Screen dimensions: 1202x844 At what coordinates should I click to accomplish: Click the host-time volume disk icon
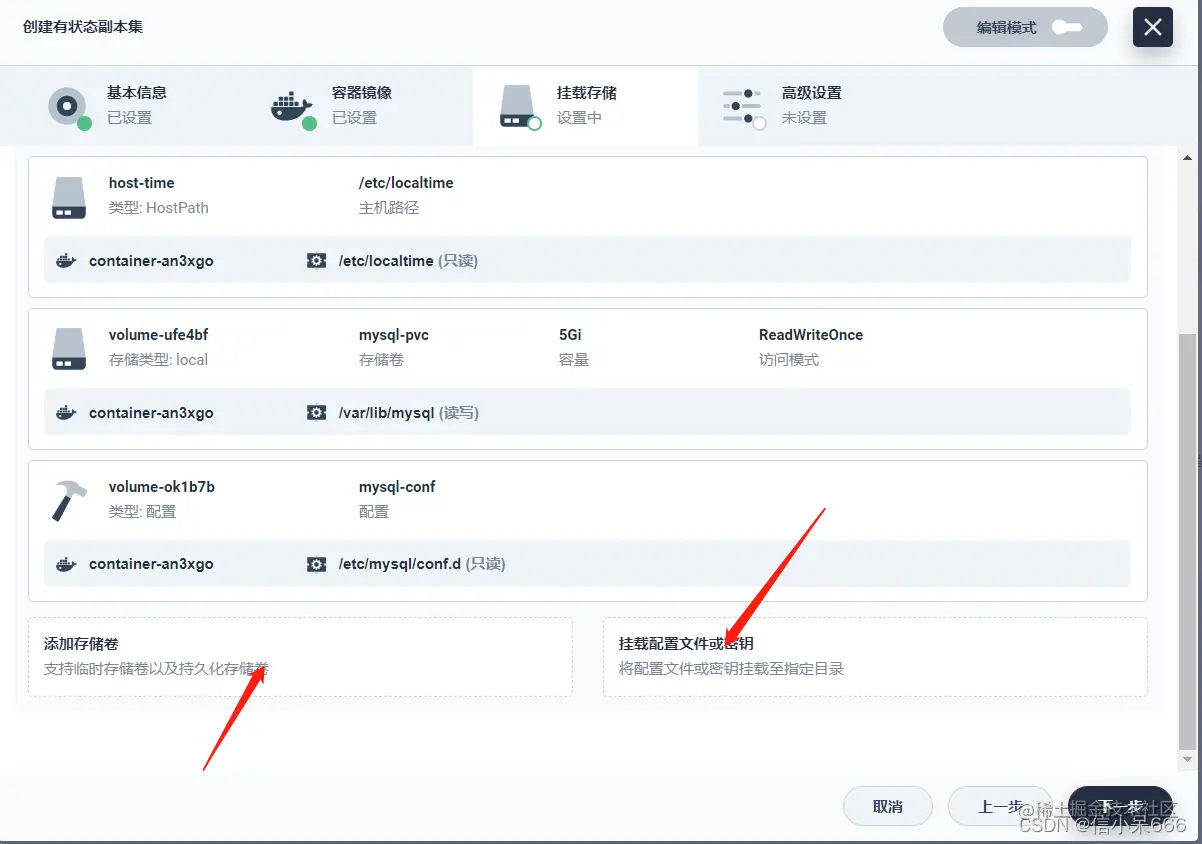coord(69,197)
